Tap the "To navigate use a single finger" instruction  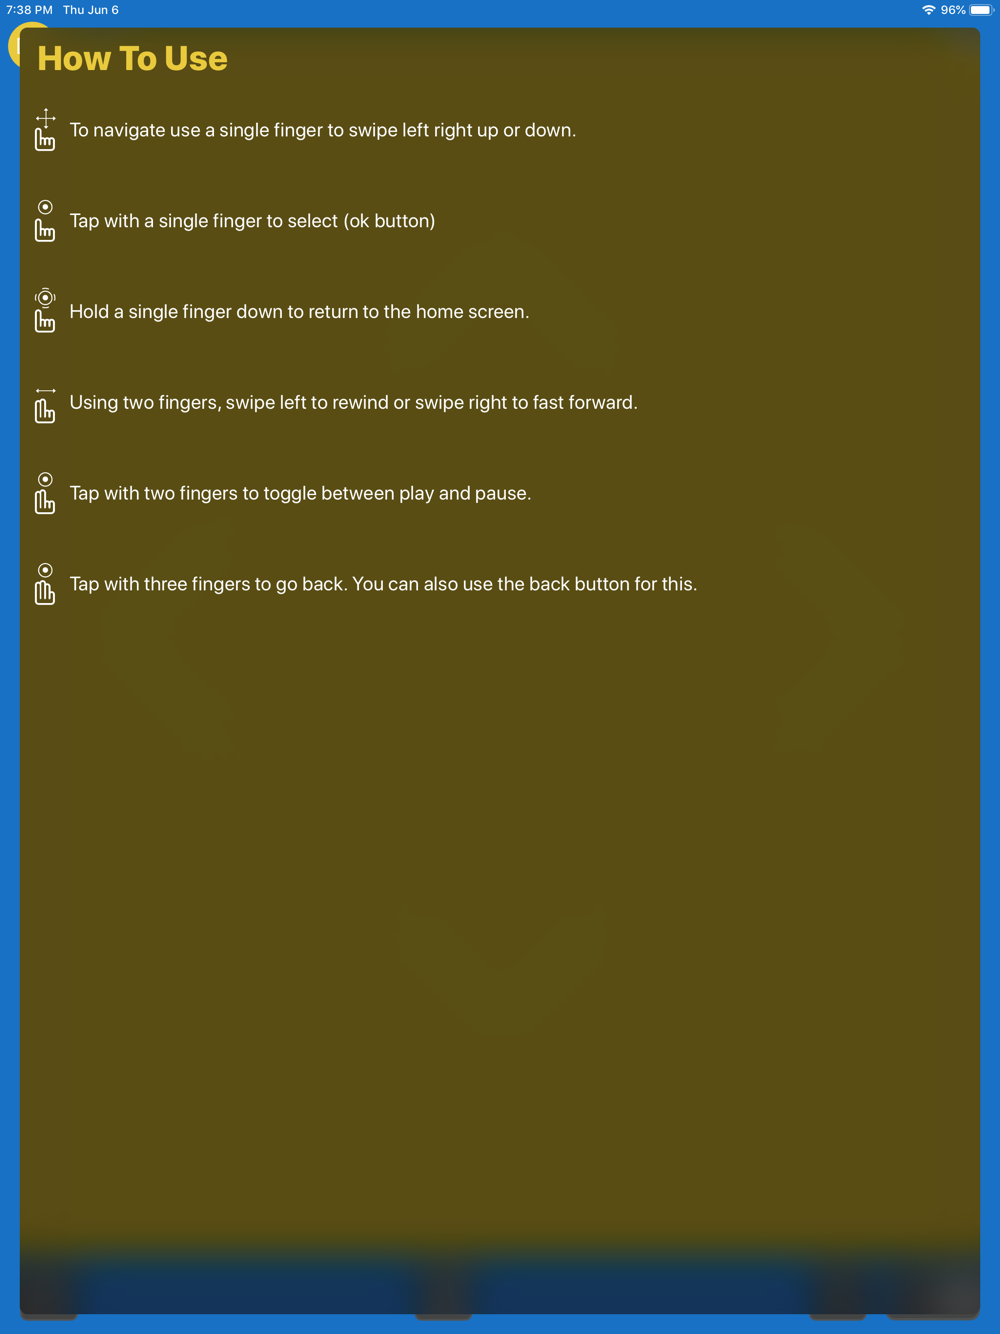tap(323, 130)
